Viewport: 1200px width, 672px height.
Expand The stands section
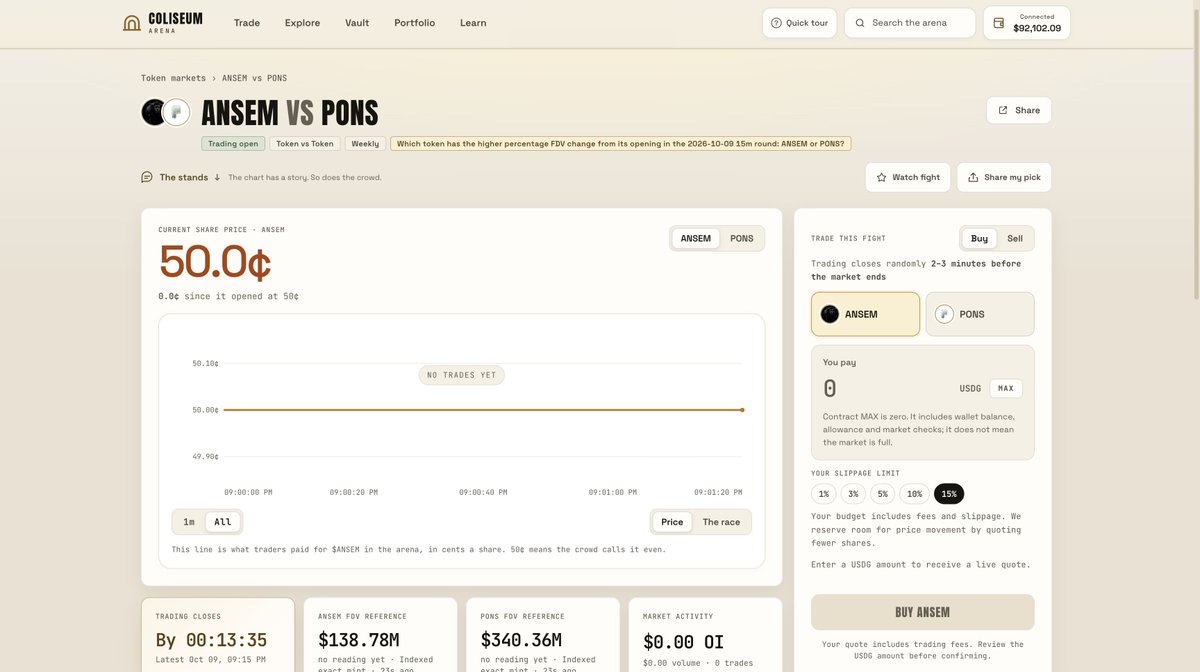coord(181,177)
